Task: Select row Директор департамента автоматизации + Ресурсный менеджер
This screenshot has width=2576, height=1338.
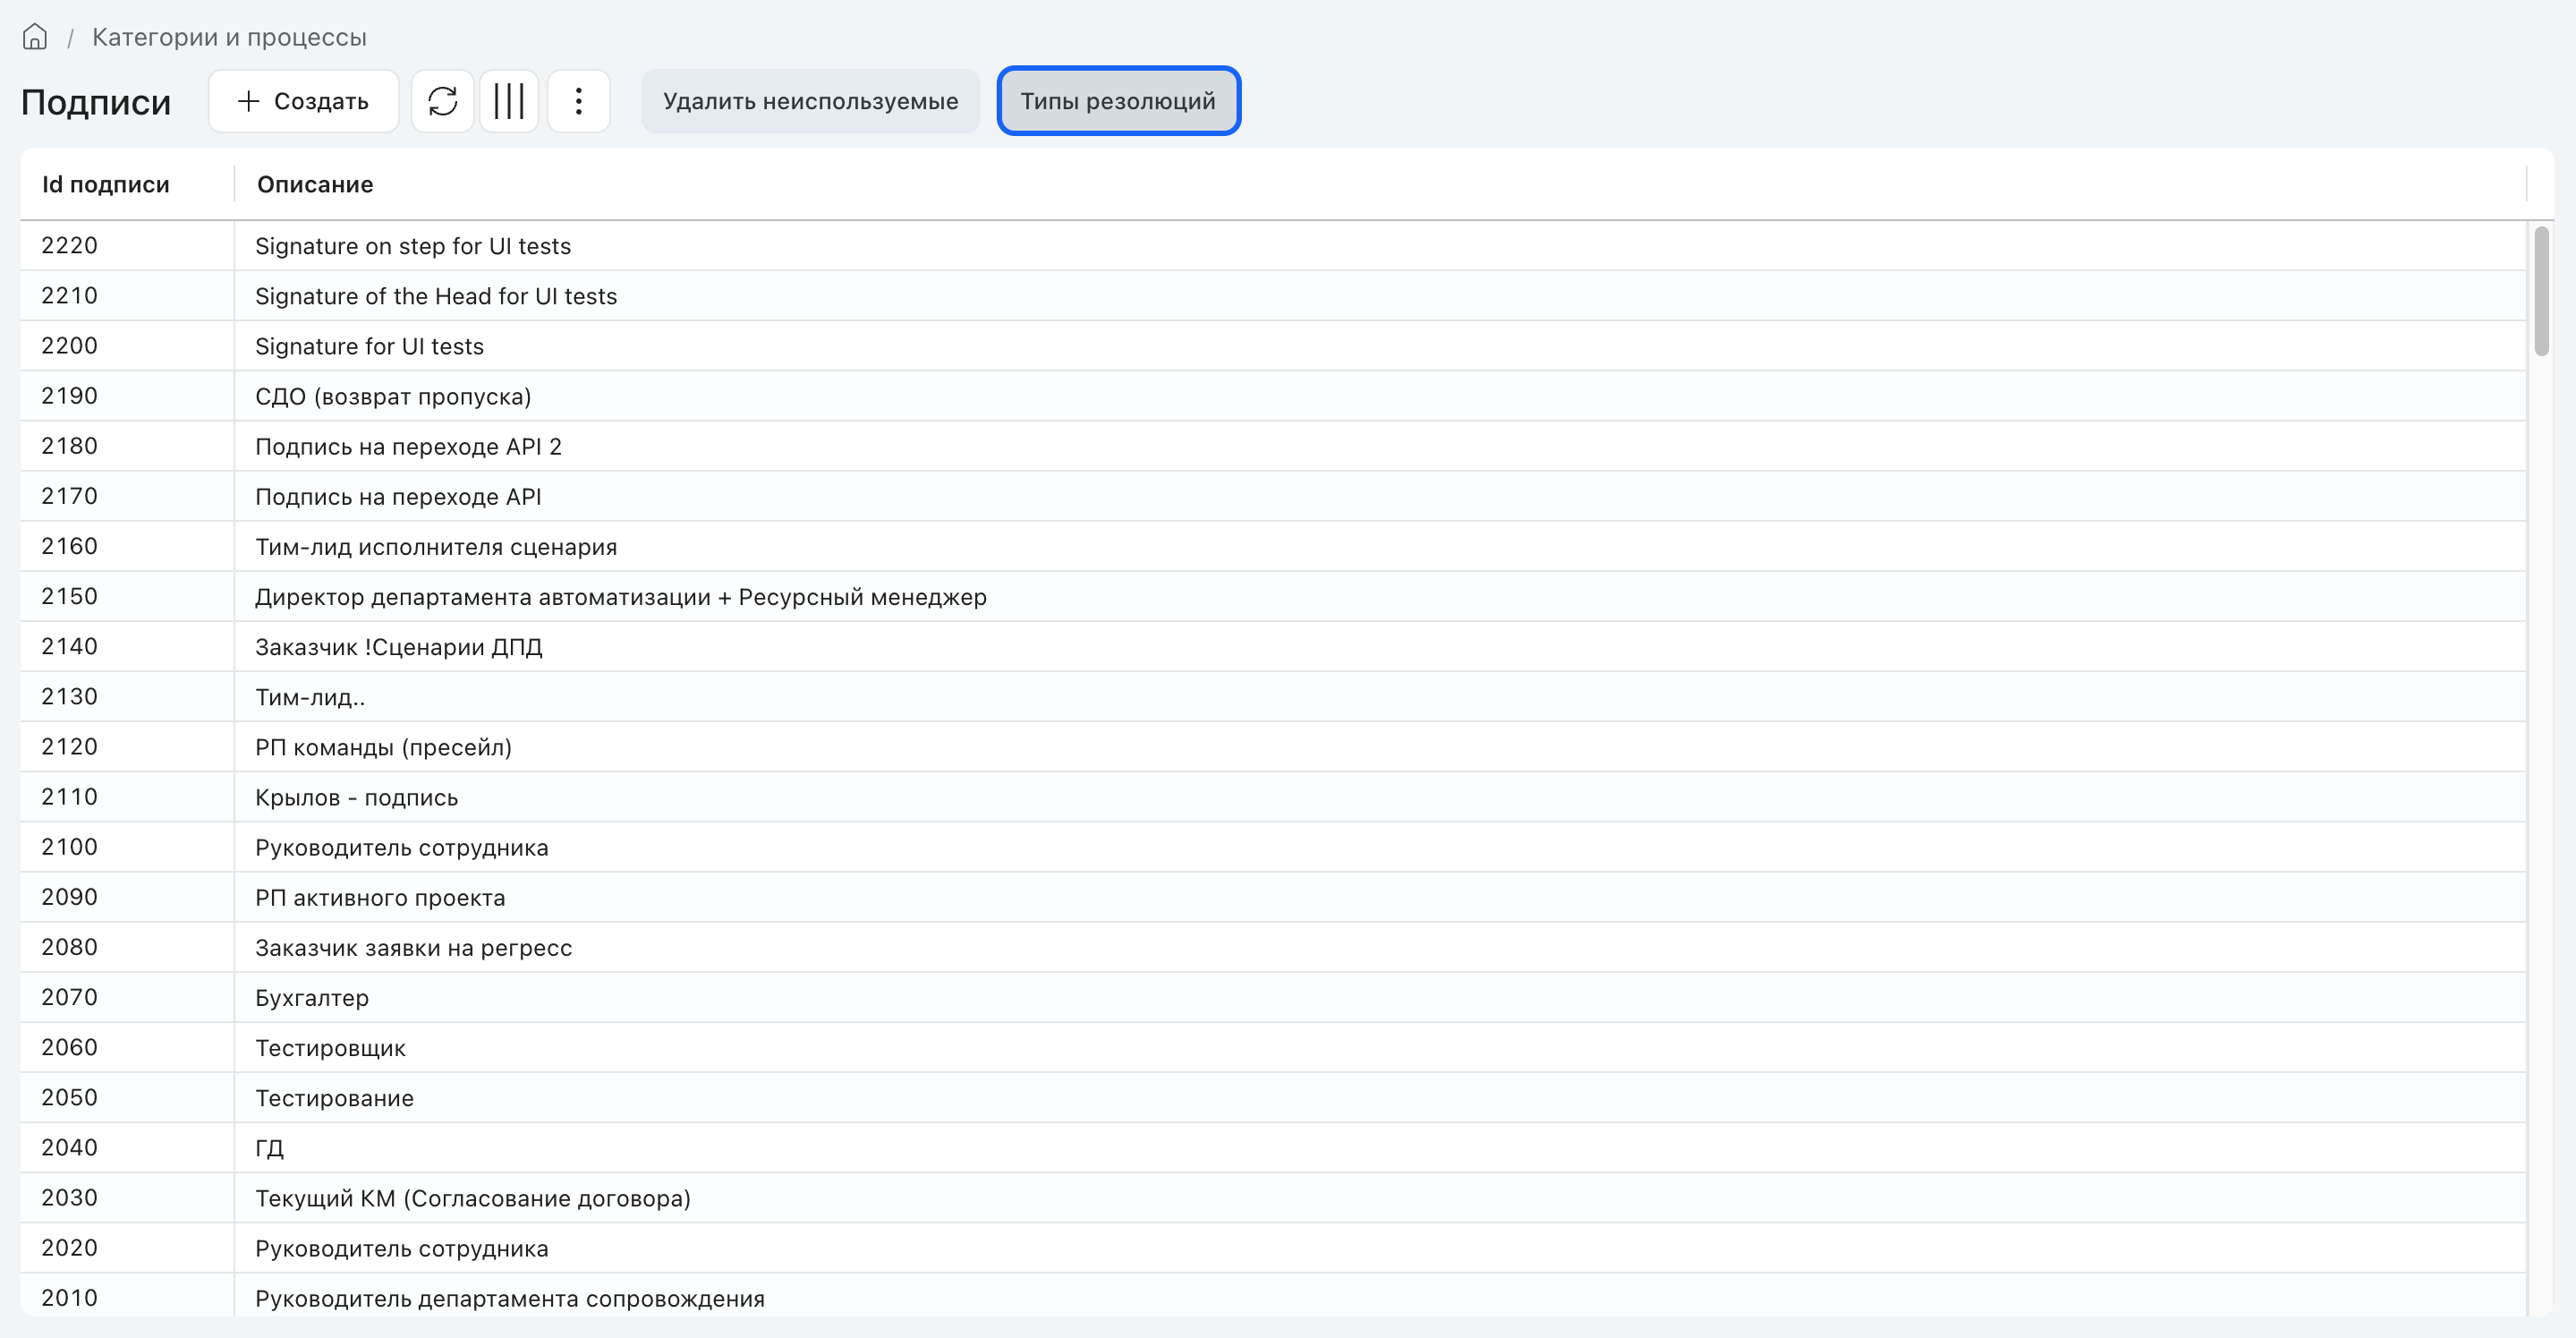Action: point(1273,597)
